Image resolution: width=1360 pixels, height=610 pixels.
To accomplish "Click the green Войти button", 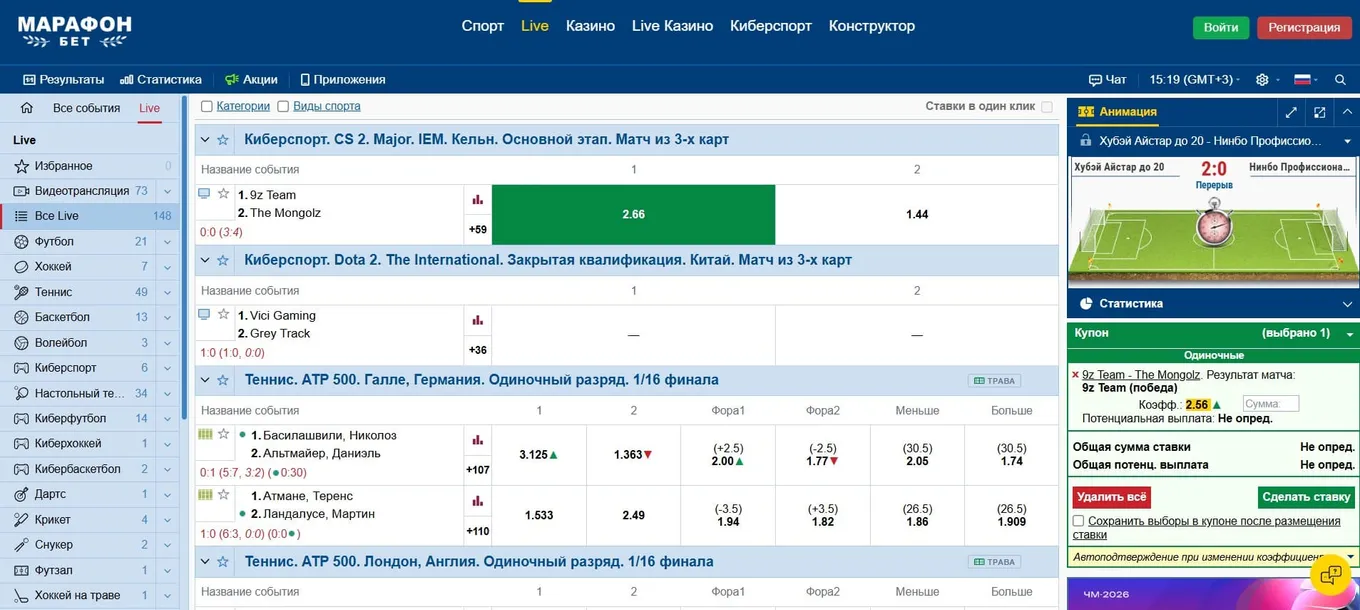I will [1221, 28].
